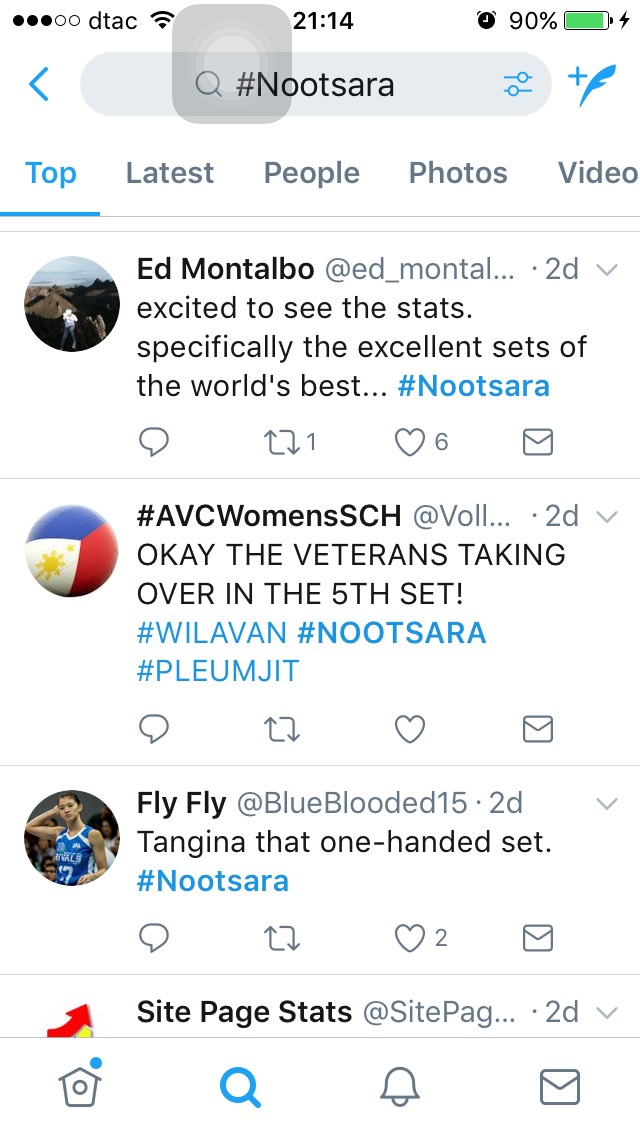
Task: Open the Notifications bell icon
Action: click(x=400, y=1087)
